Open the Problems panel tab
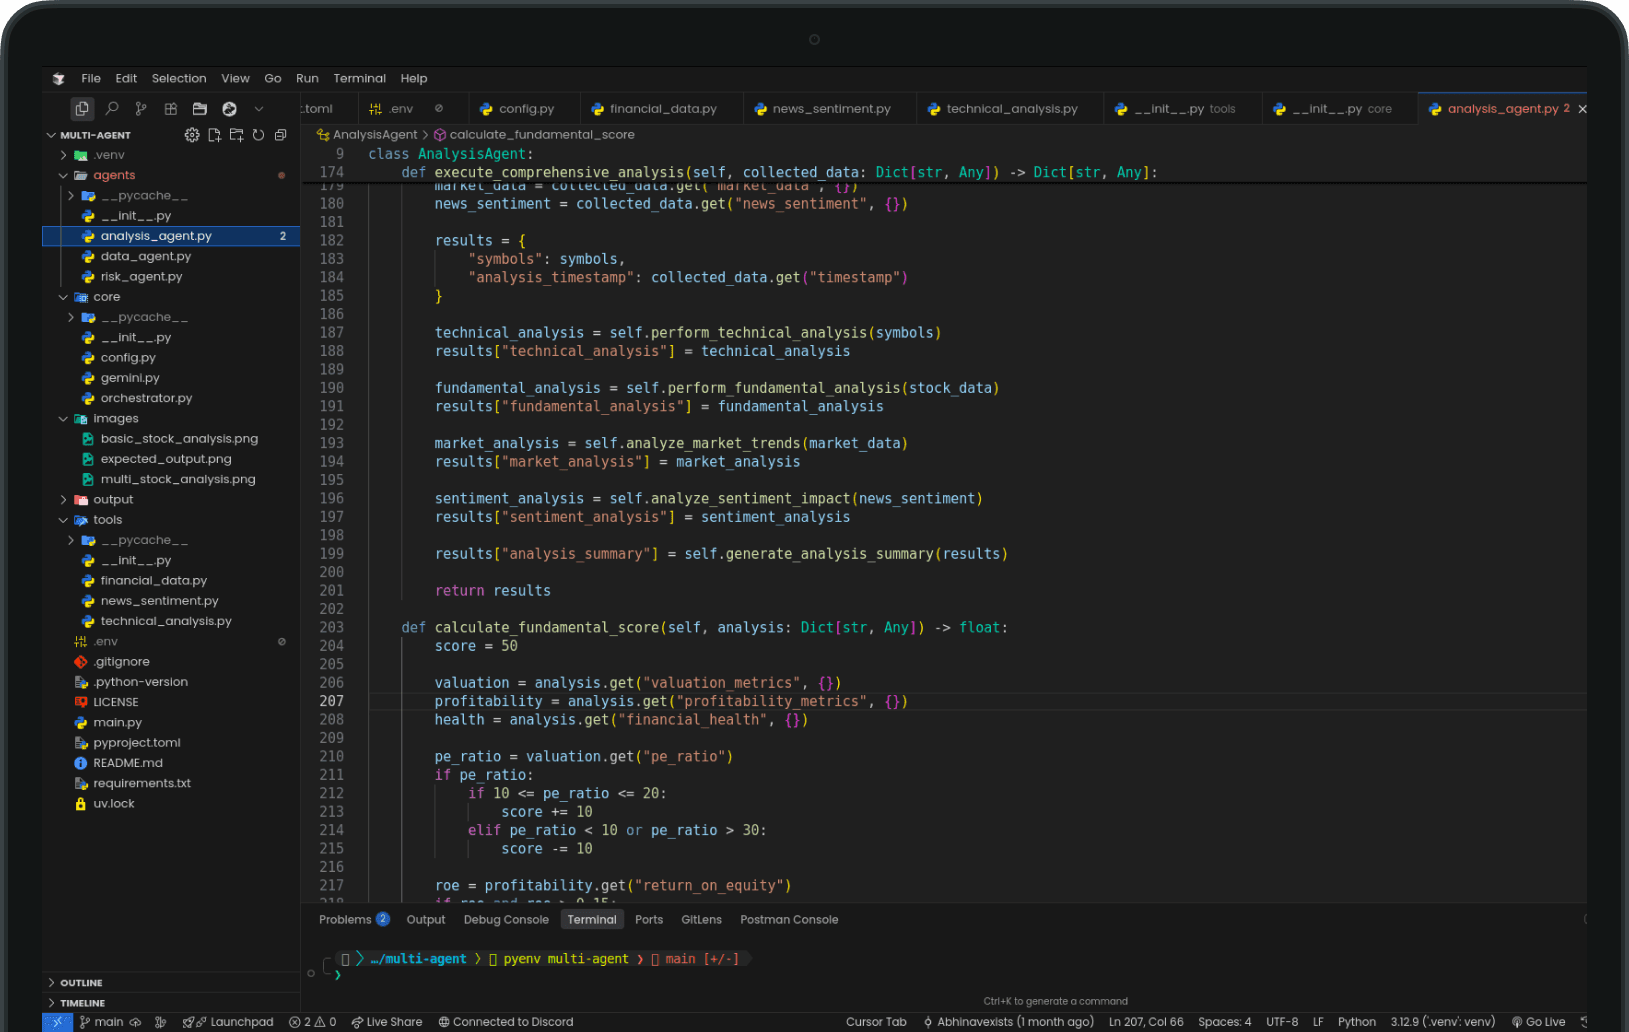The height and width of the screenshot is (1032, 1629). pos(345,920)
